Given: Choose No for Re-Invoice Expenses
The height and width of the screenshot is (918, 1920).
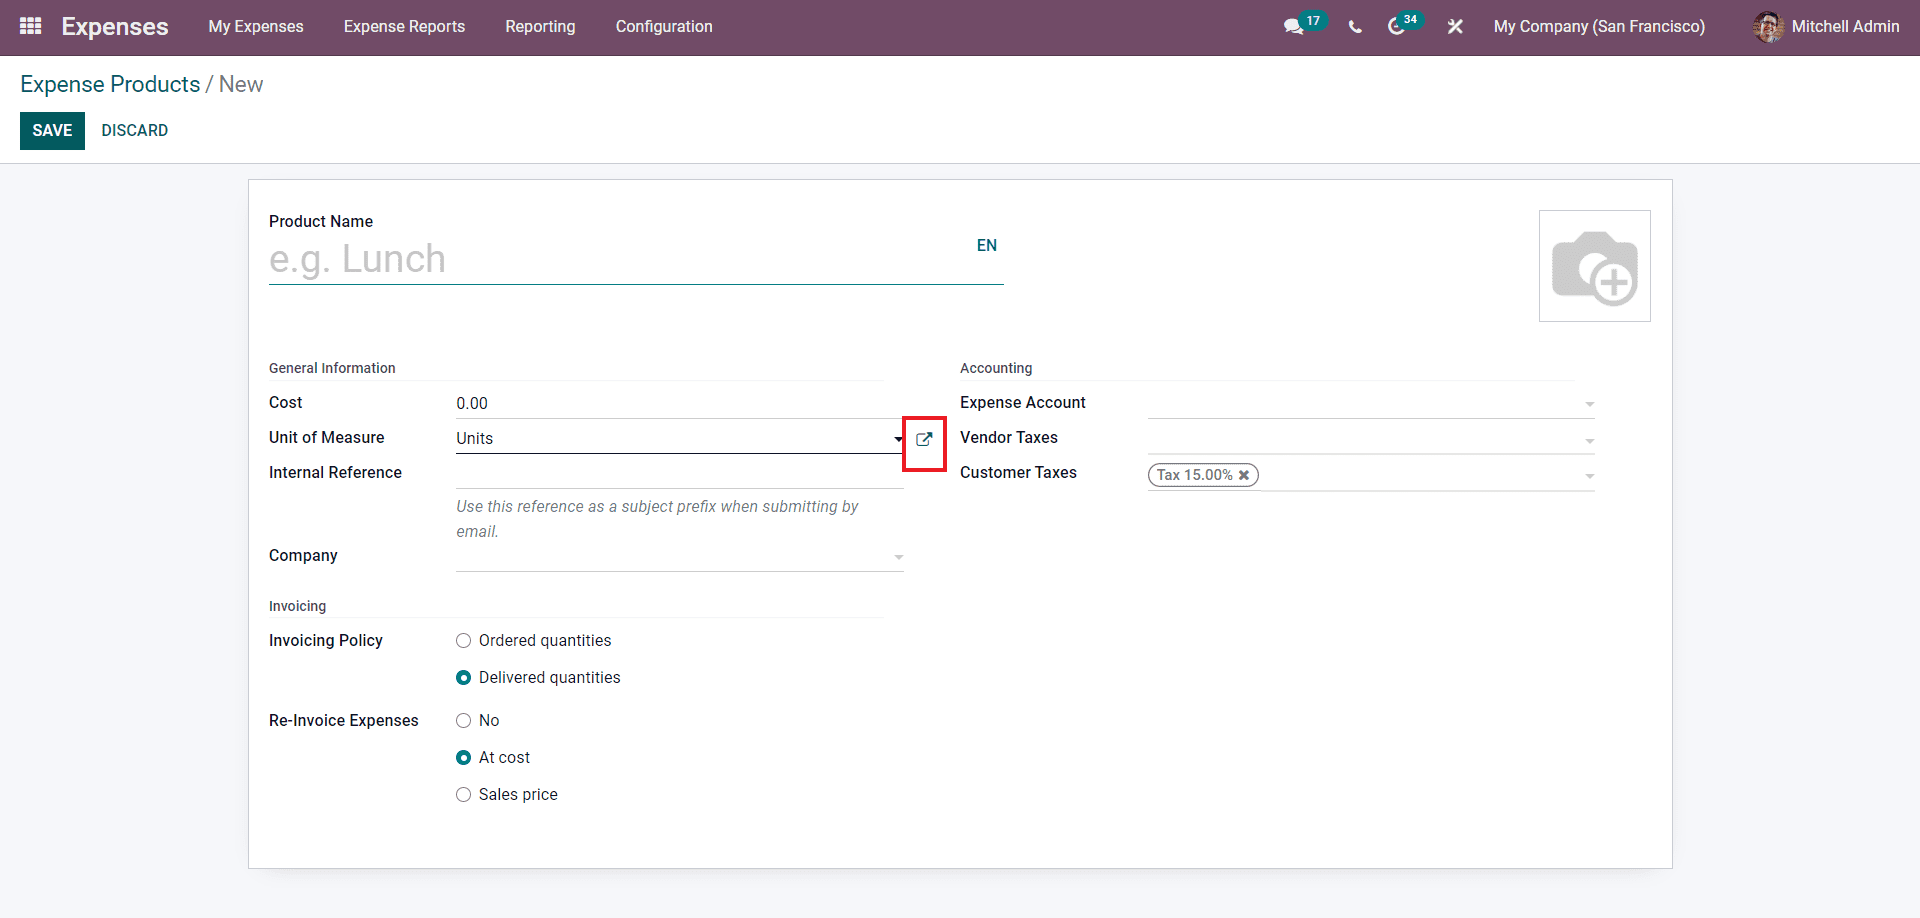Looking at the screenshot, I should tap(463, 721).
